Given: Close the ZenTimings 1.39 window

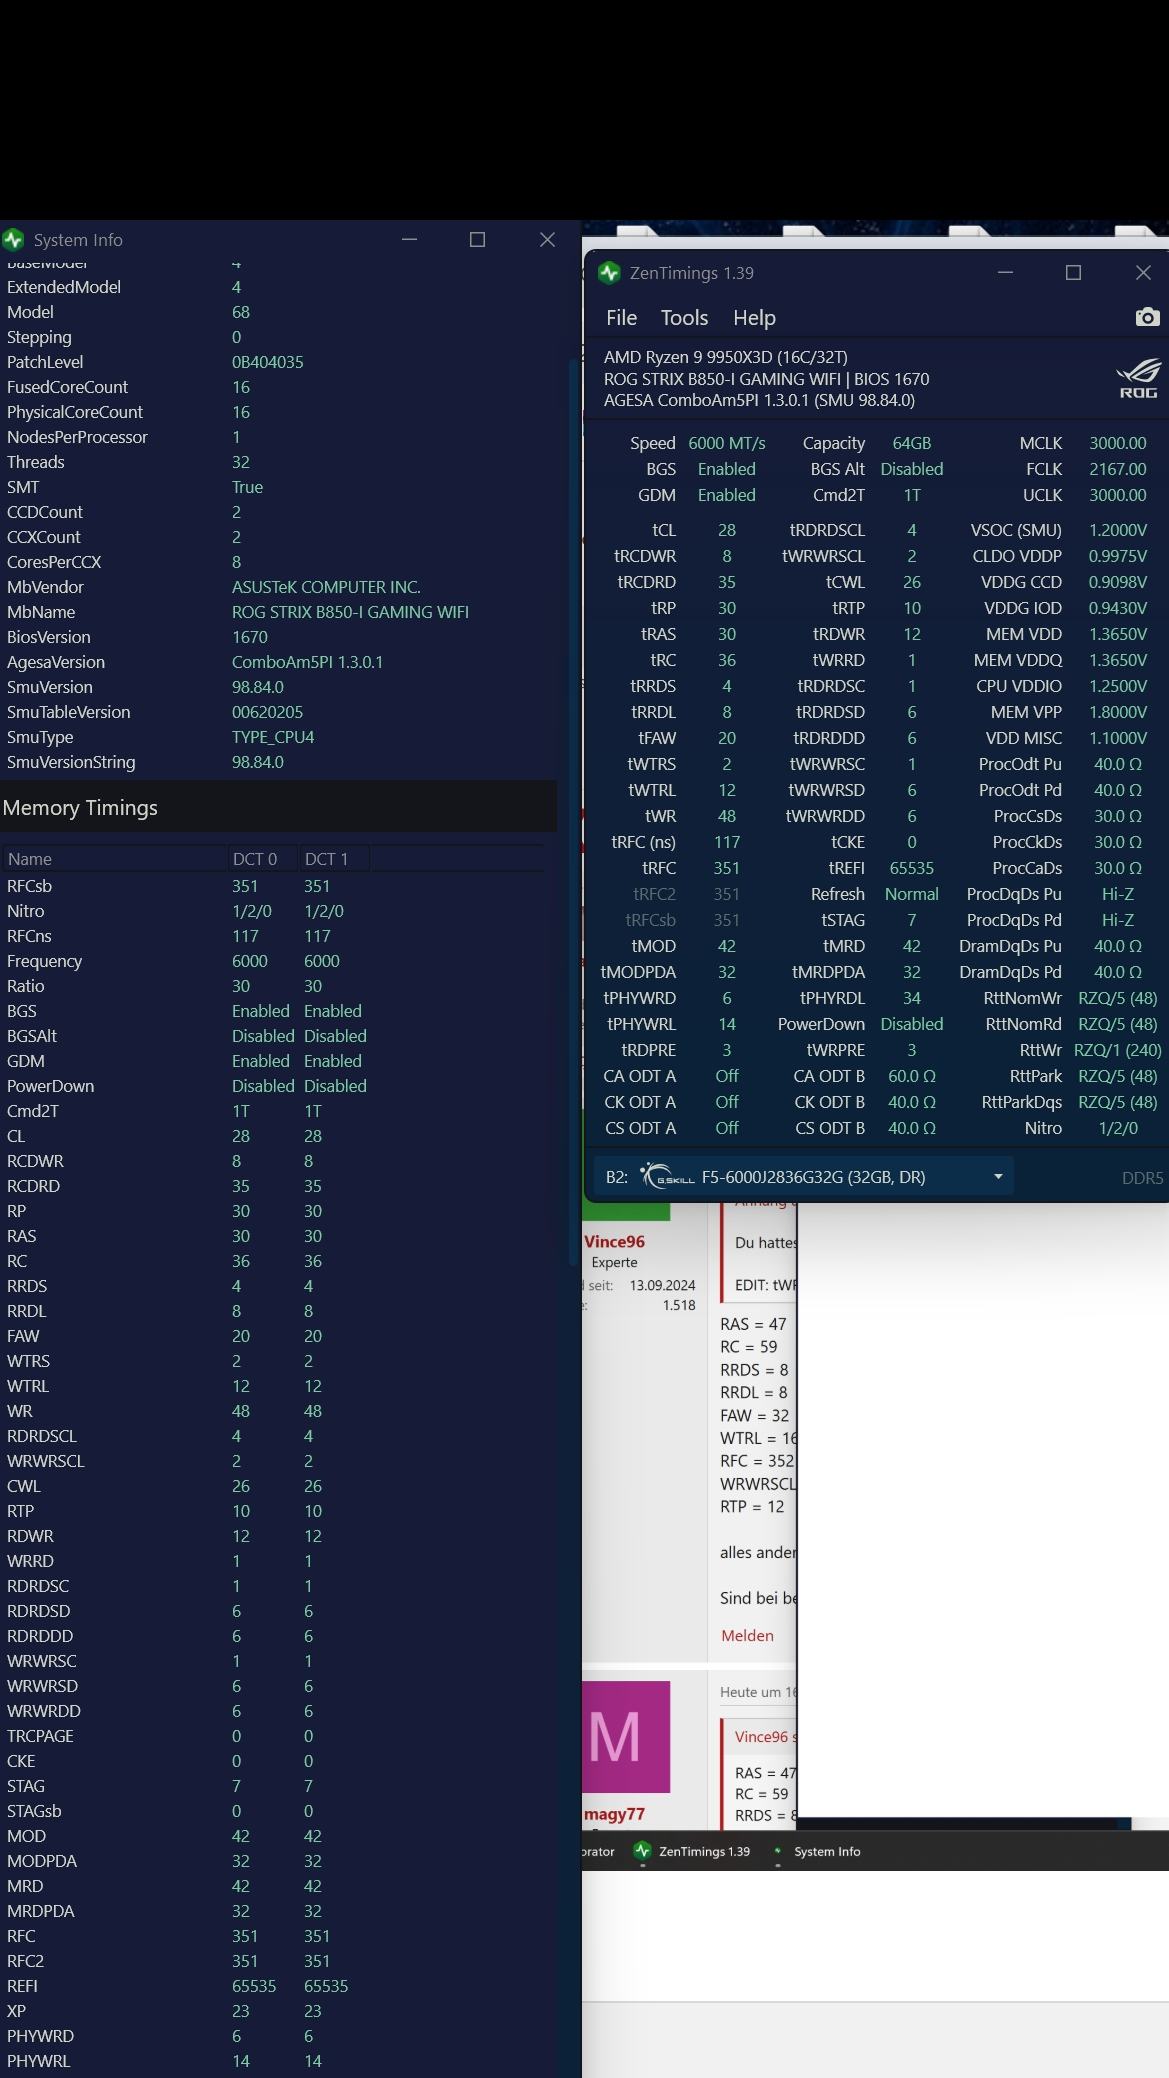Looking at the screenshot, I should pos(1143,273).
